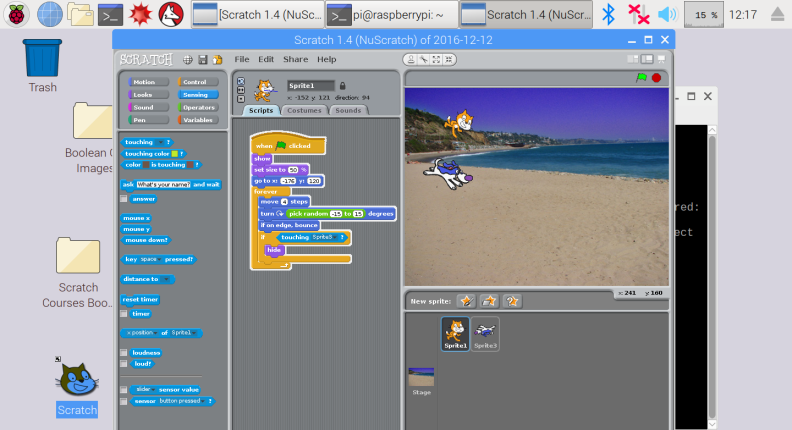The image size is (792, 430).
Task: Select the Pen block category
Action: pyautogui.click(x=148, y=120)
